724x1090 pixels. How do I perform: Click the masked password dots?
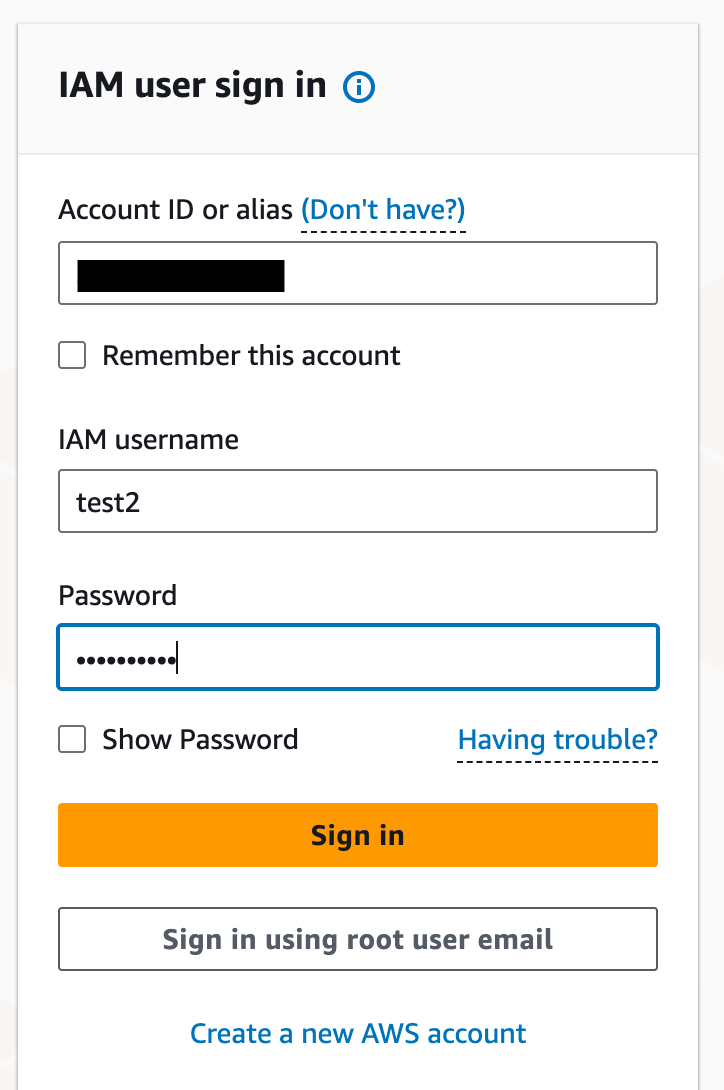click(126, 659)
